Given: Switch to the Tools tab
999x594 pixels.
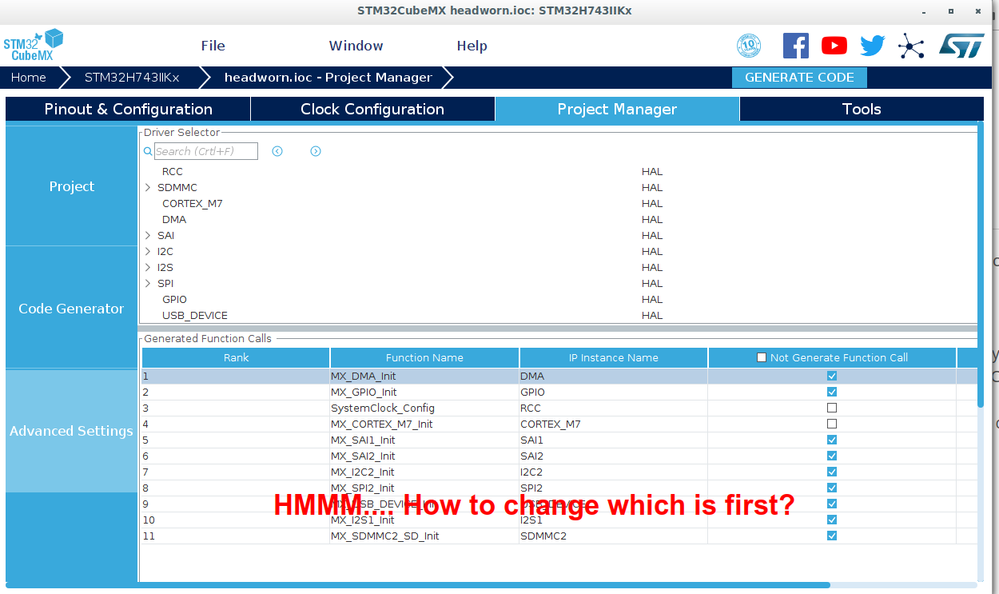Looking at the screenshot, I should point(861,109).
